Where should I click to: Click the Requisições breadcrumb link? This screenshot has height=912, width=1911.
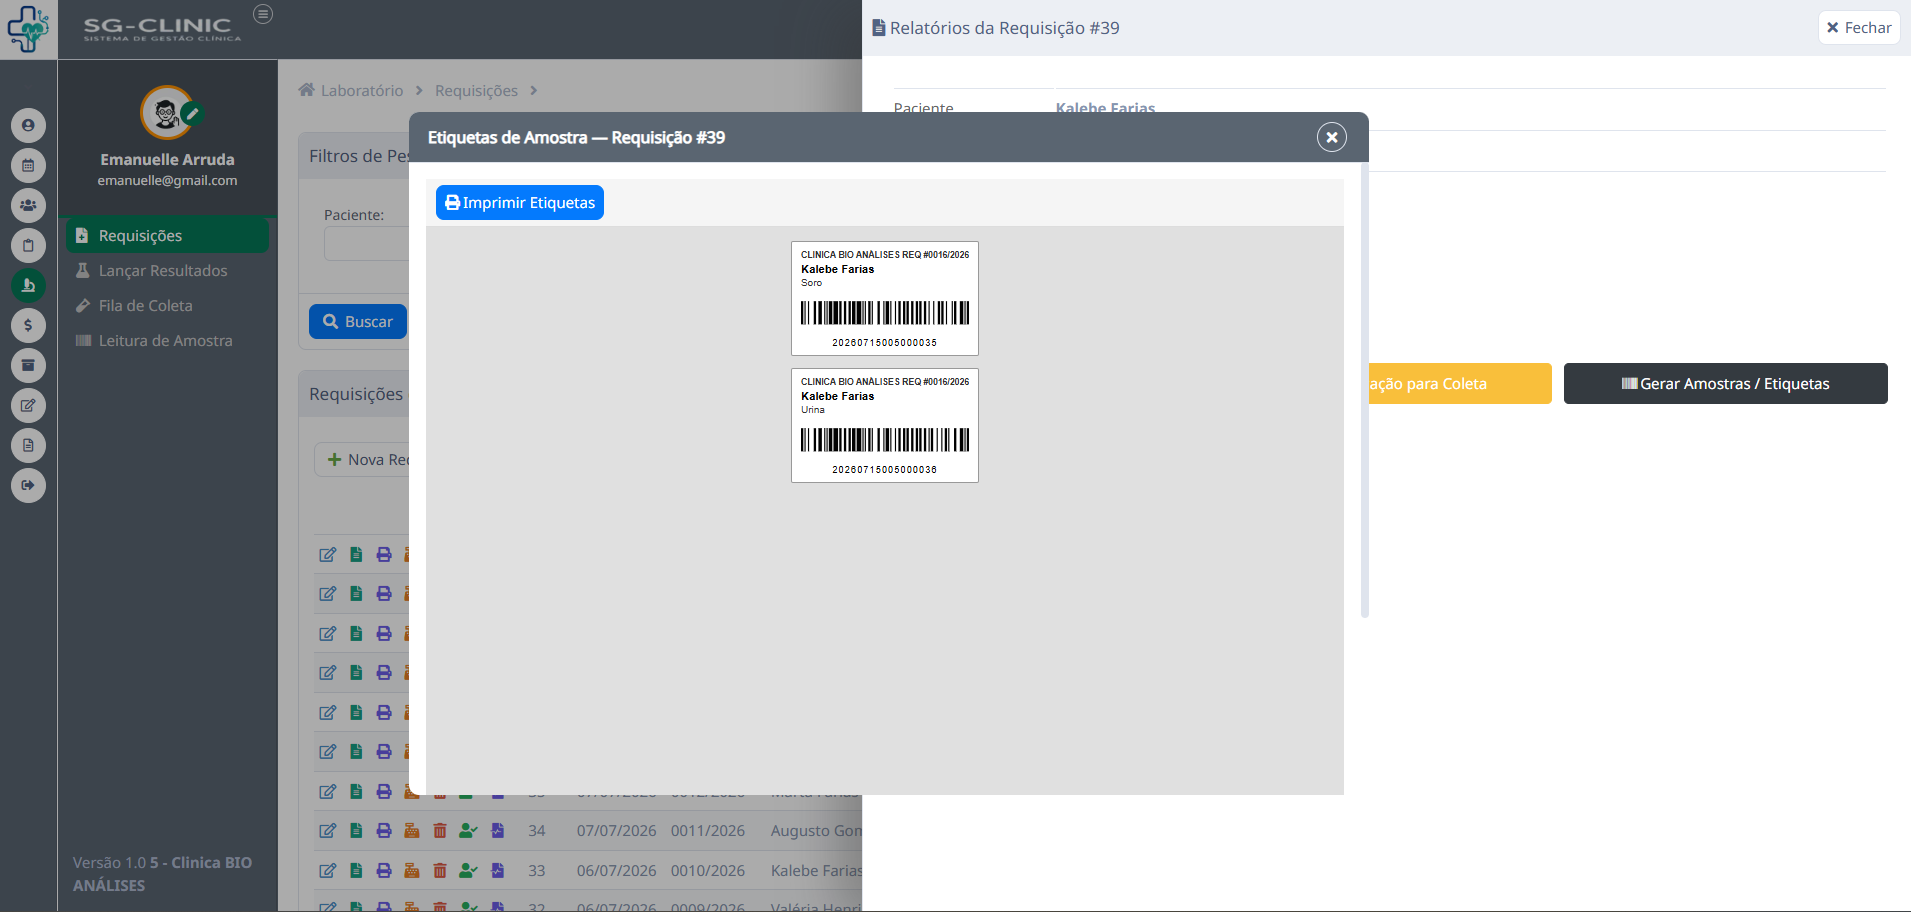click(476, 91)
